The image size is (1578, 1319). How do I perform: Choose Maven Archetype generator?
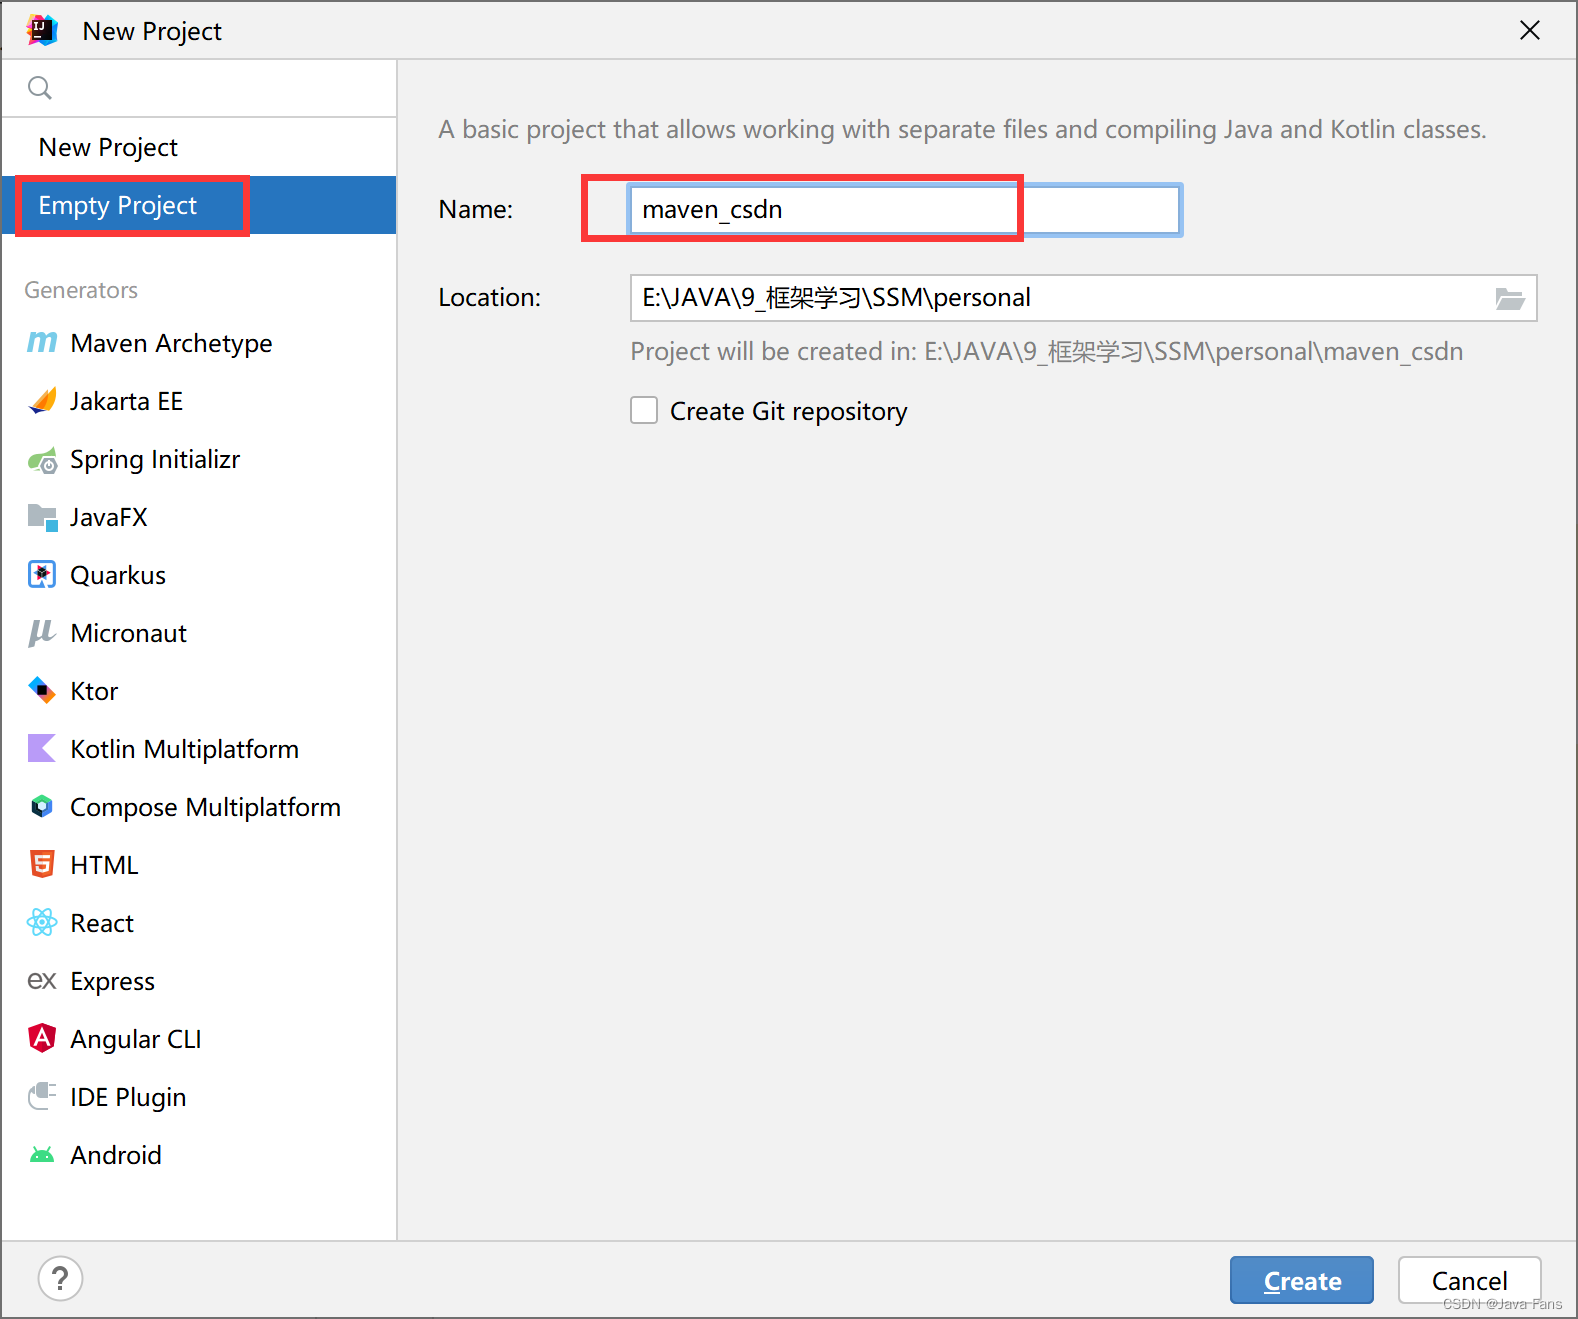click(x=199, y=343)
